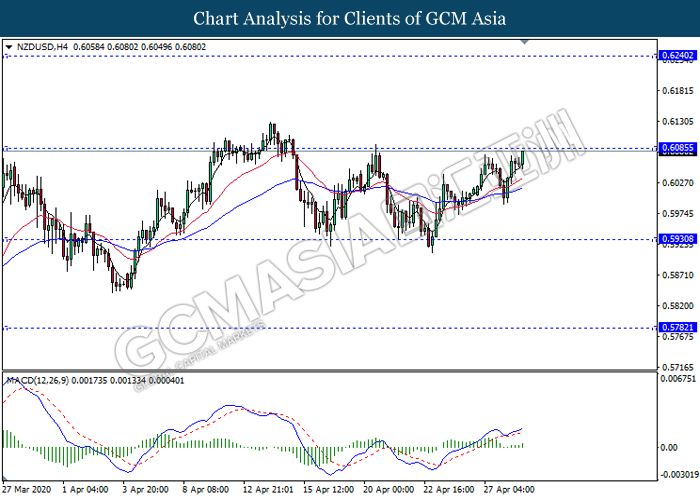Click the 15 Apr 12:00 time label
The height and width of the screenshot is (500, 700).
[329, 490]
